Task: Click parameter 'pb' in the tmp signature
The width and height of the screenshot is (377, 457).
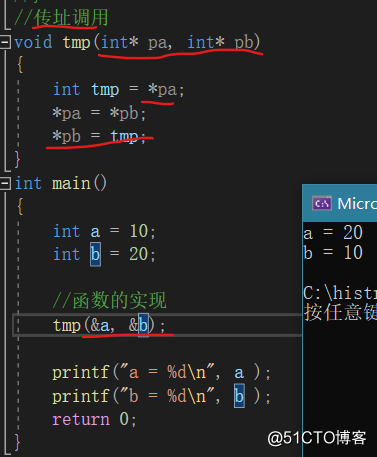Action: (x=244, y=43)
